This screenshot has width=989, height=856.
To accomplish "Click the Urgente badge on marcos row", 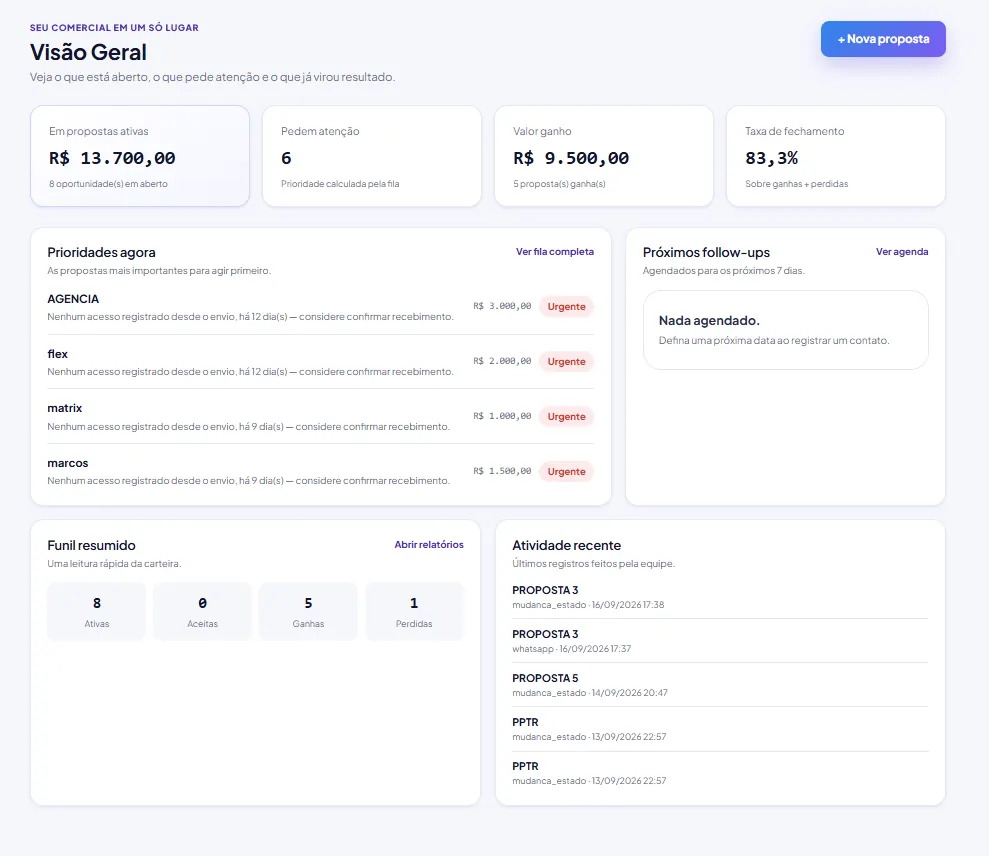I will (x=566, y=471).
